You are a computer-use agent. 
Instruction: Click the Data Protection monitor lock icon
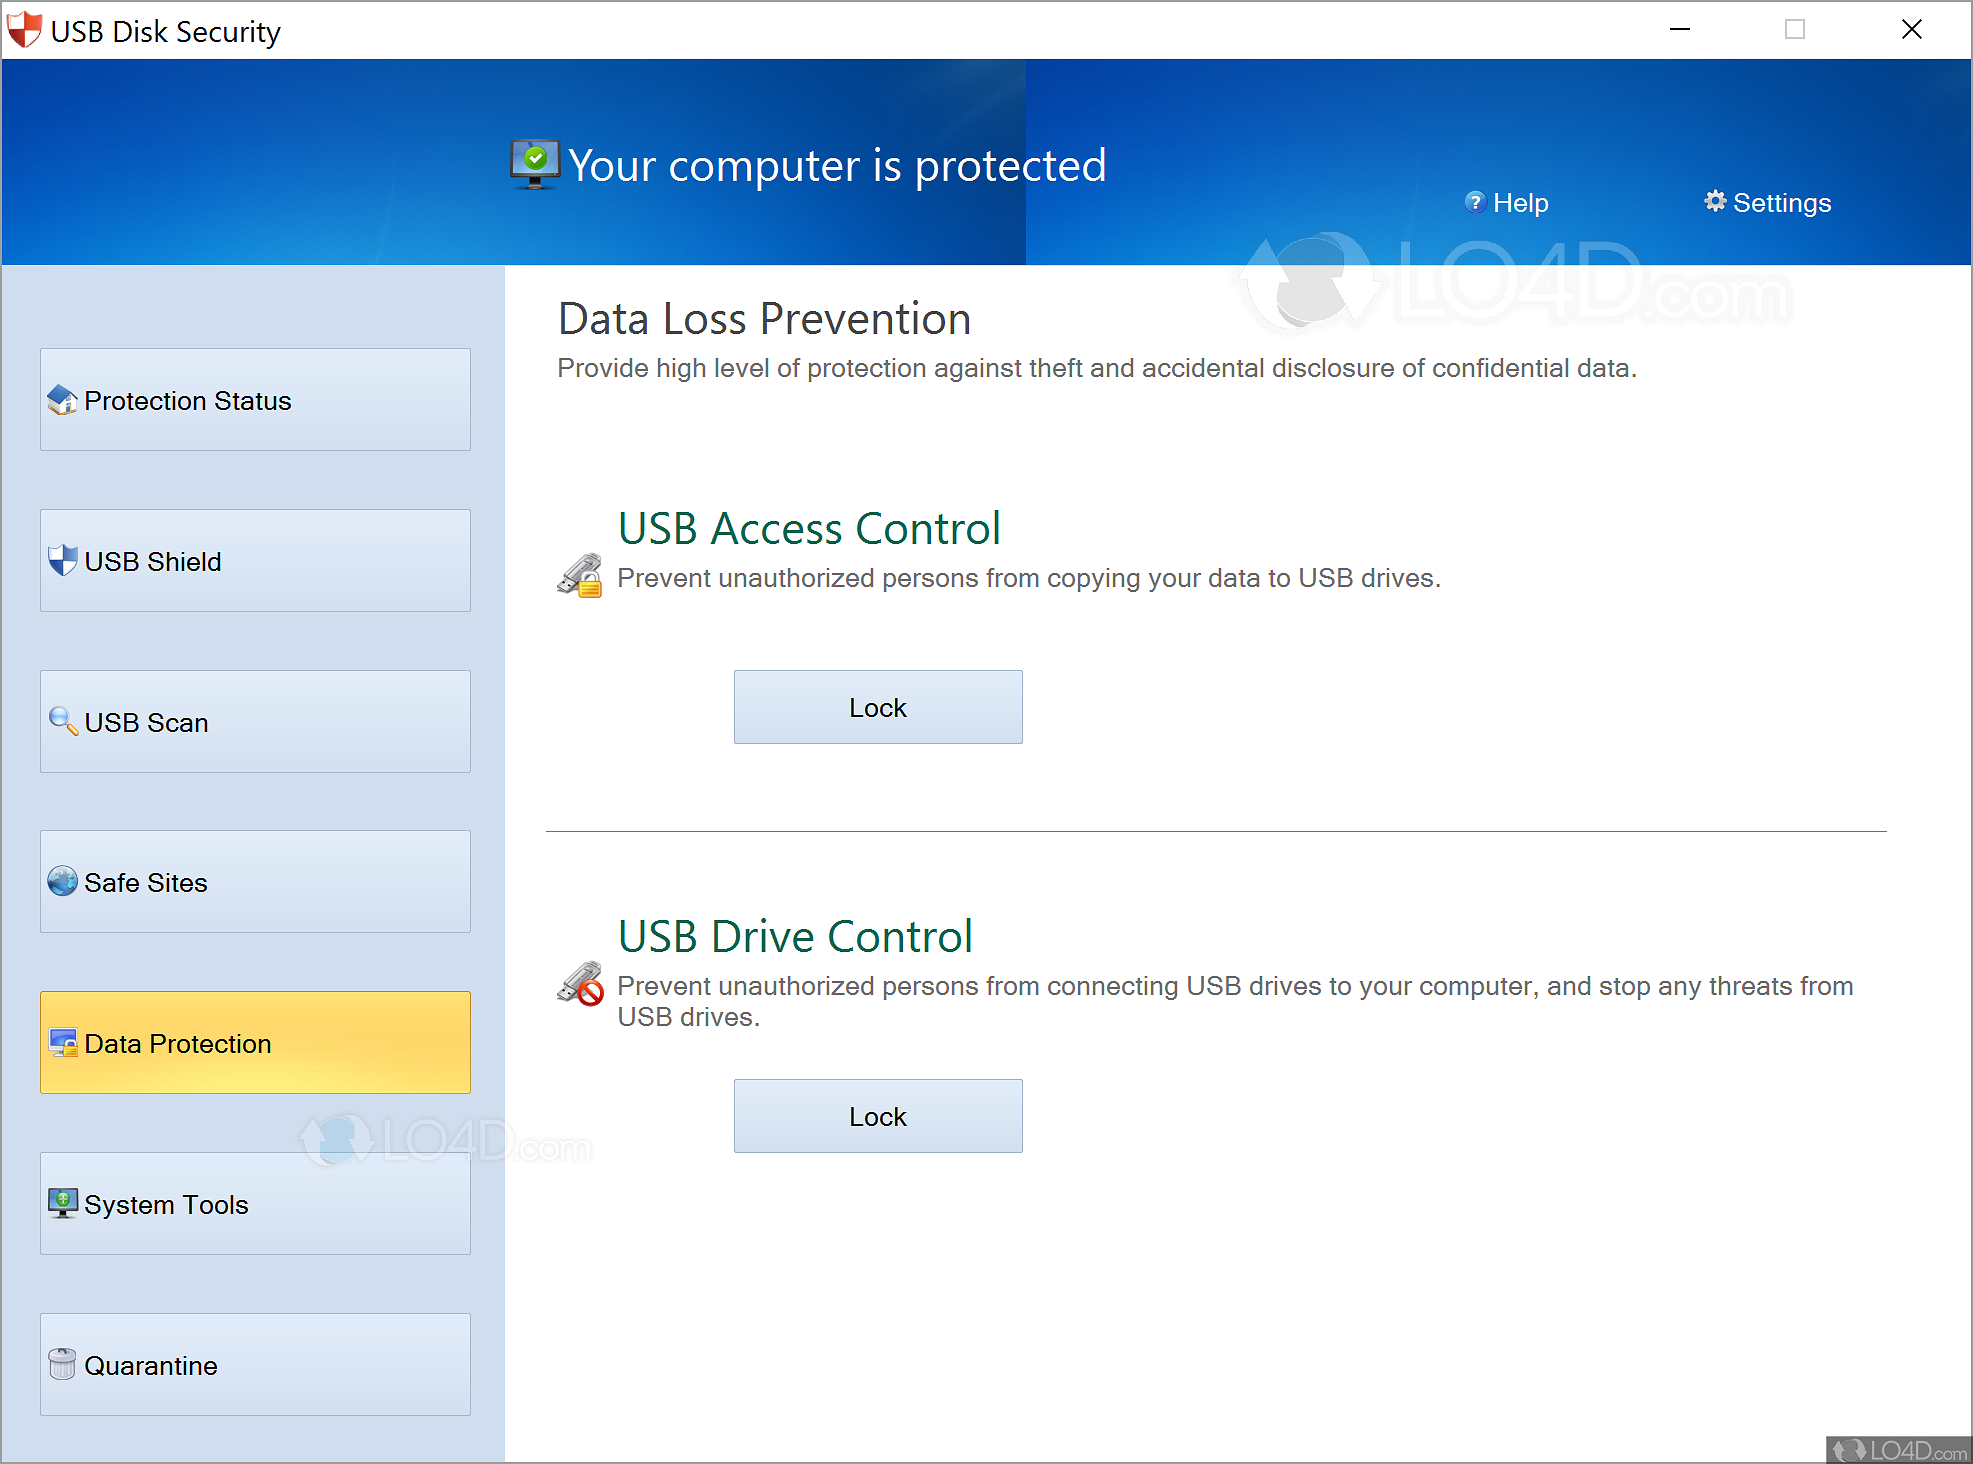pyautogui.click(x=63, y=1043)
